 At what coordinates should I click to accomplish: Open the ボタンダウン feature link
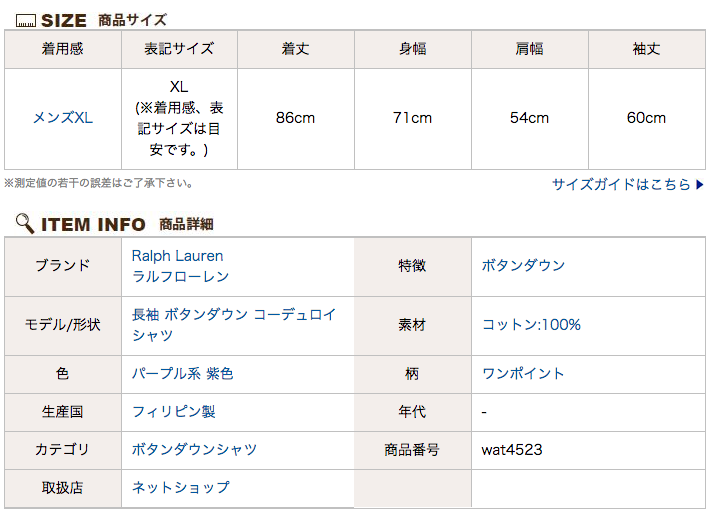(523, 266)
